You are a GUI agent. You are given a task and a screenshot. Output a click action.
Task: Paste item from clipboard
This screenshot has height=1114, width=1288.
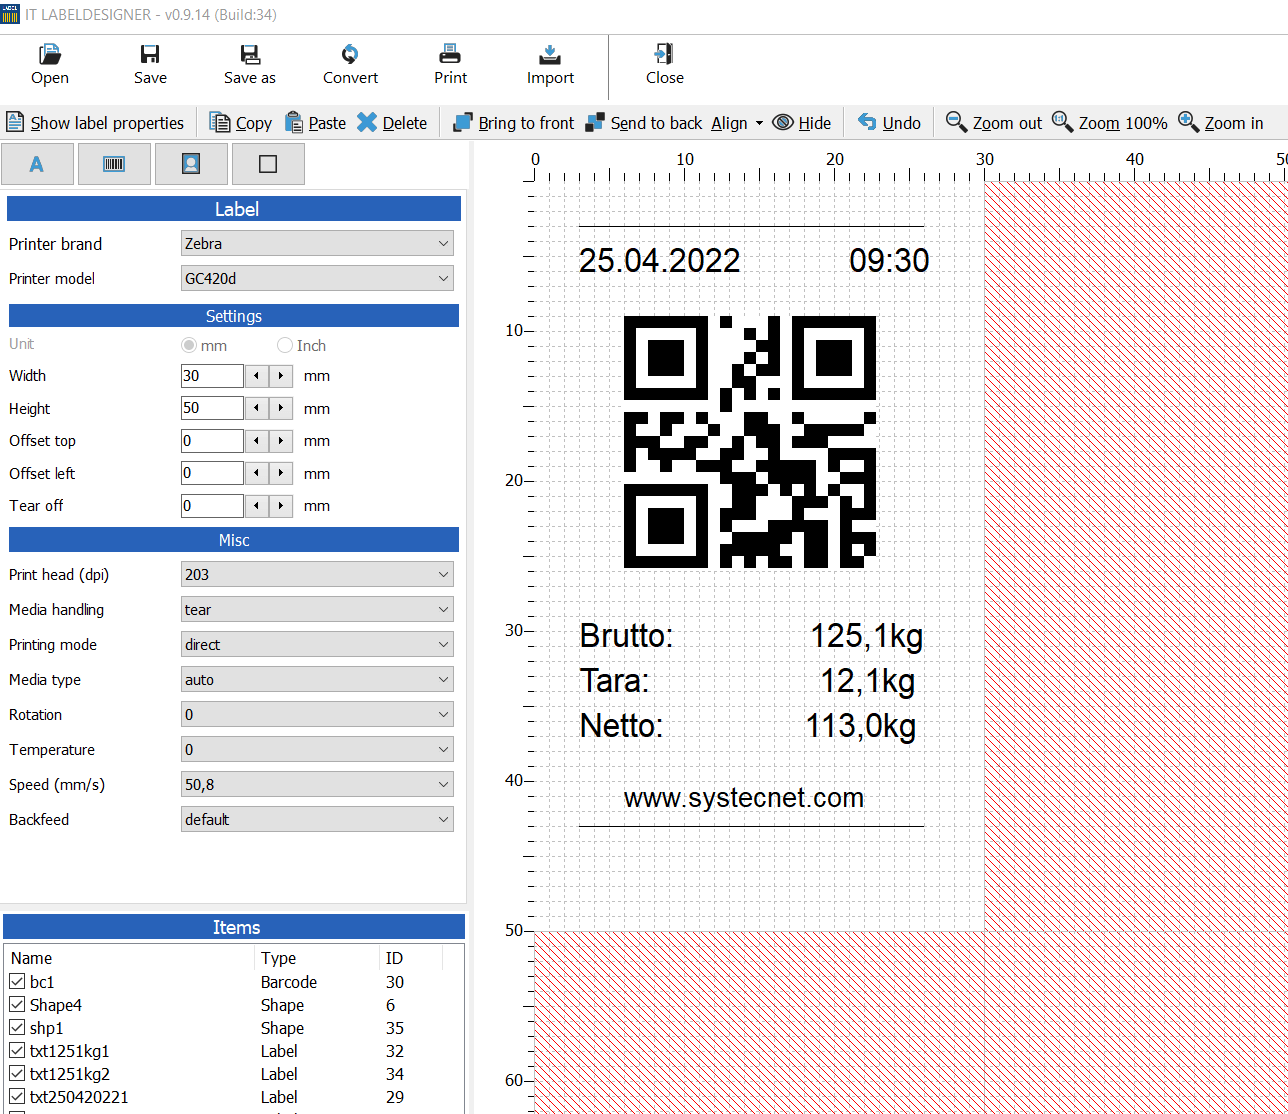point(315,123)
